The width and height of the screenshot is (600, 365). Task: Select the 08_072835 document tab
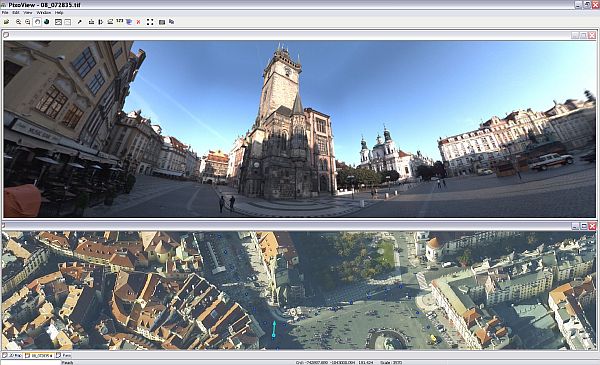40,355
